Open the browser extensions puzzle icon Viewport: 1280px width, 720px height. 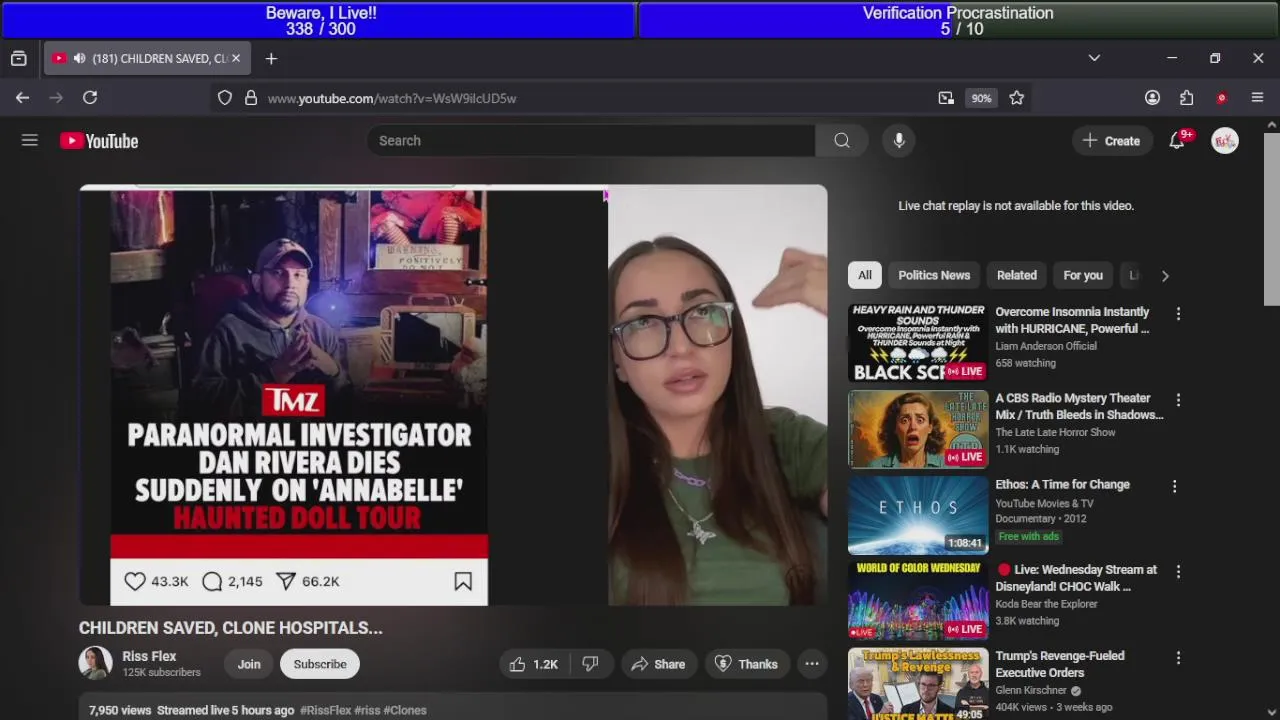(x=1186, y=98)
